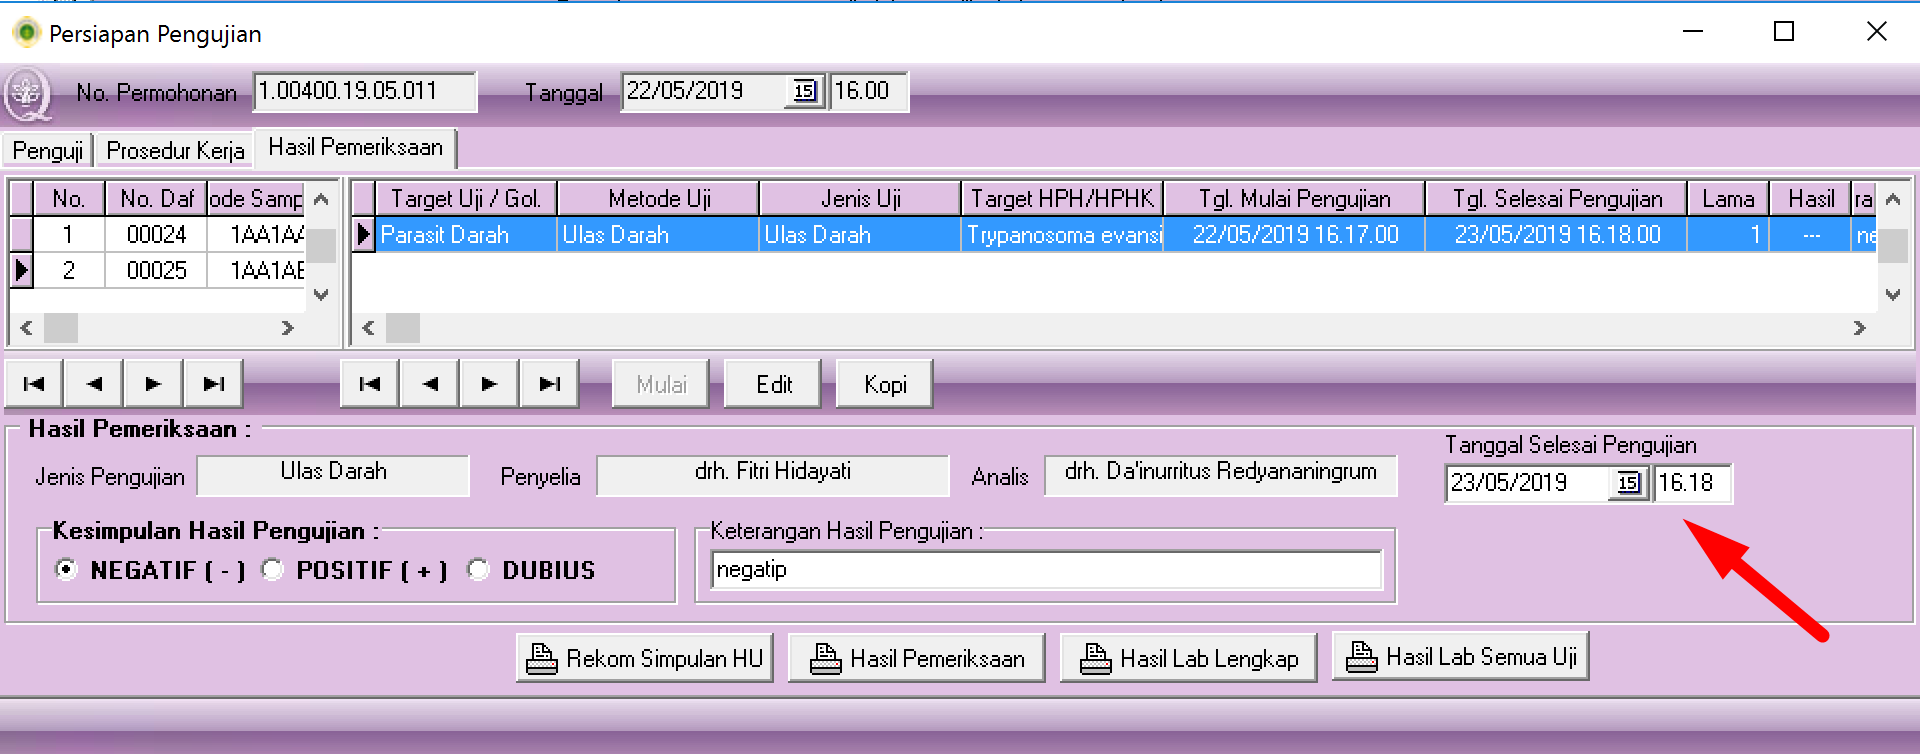Select the NEGATIF ( - ) radio option
The height and width of the screenshot is (754, 1920).
(x=66, y=570)
